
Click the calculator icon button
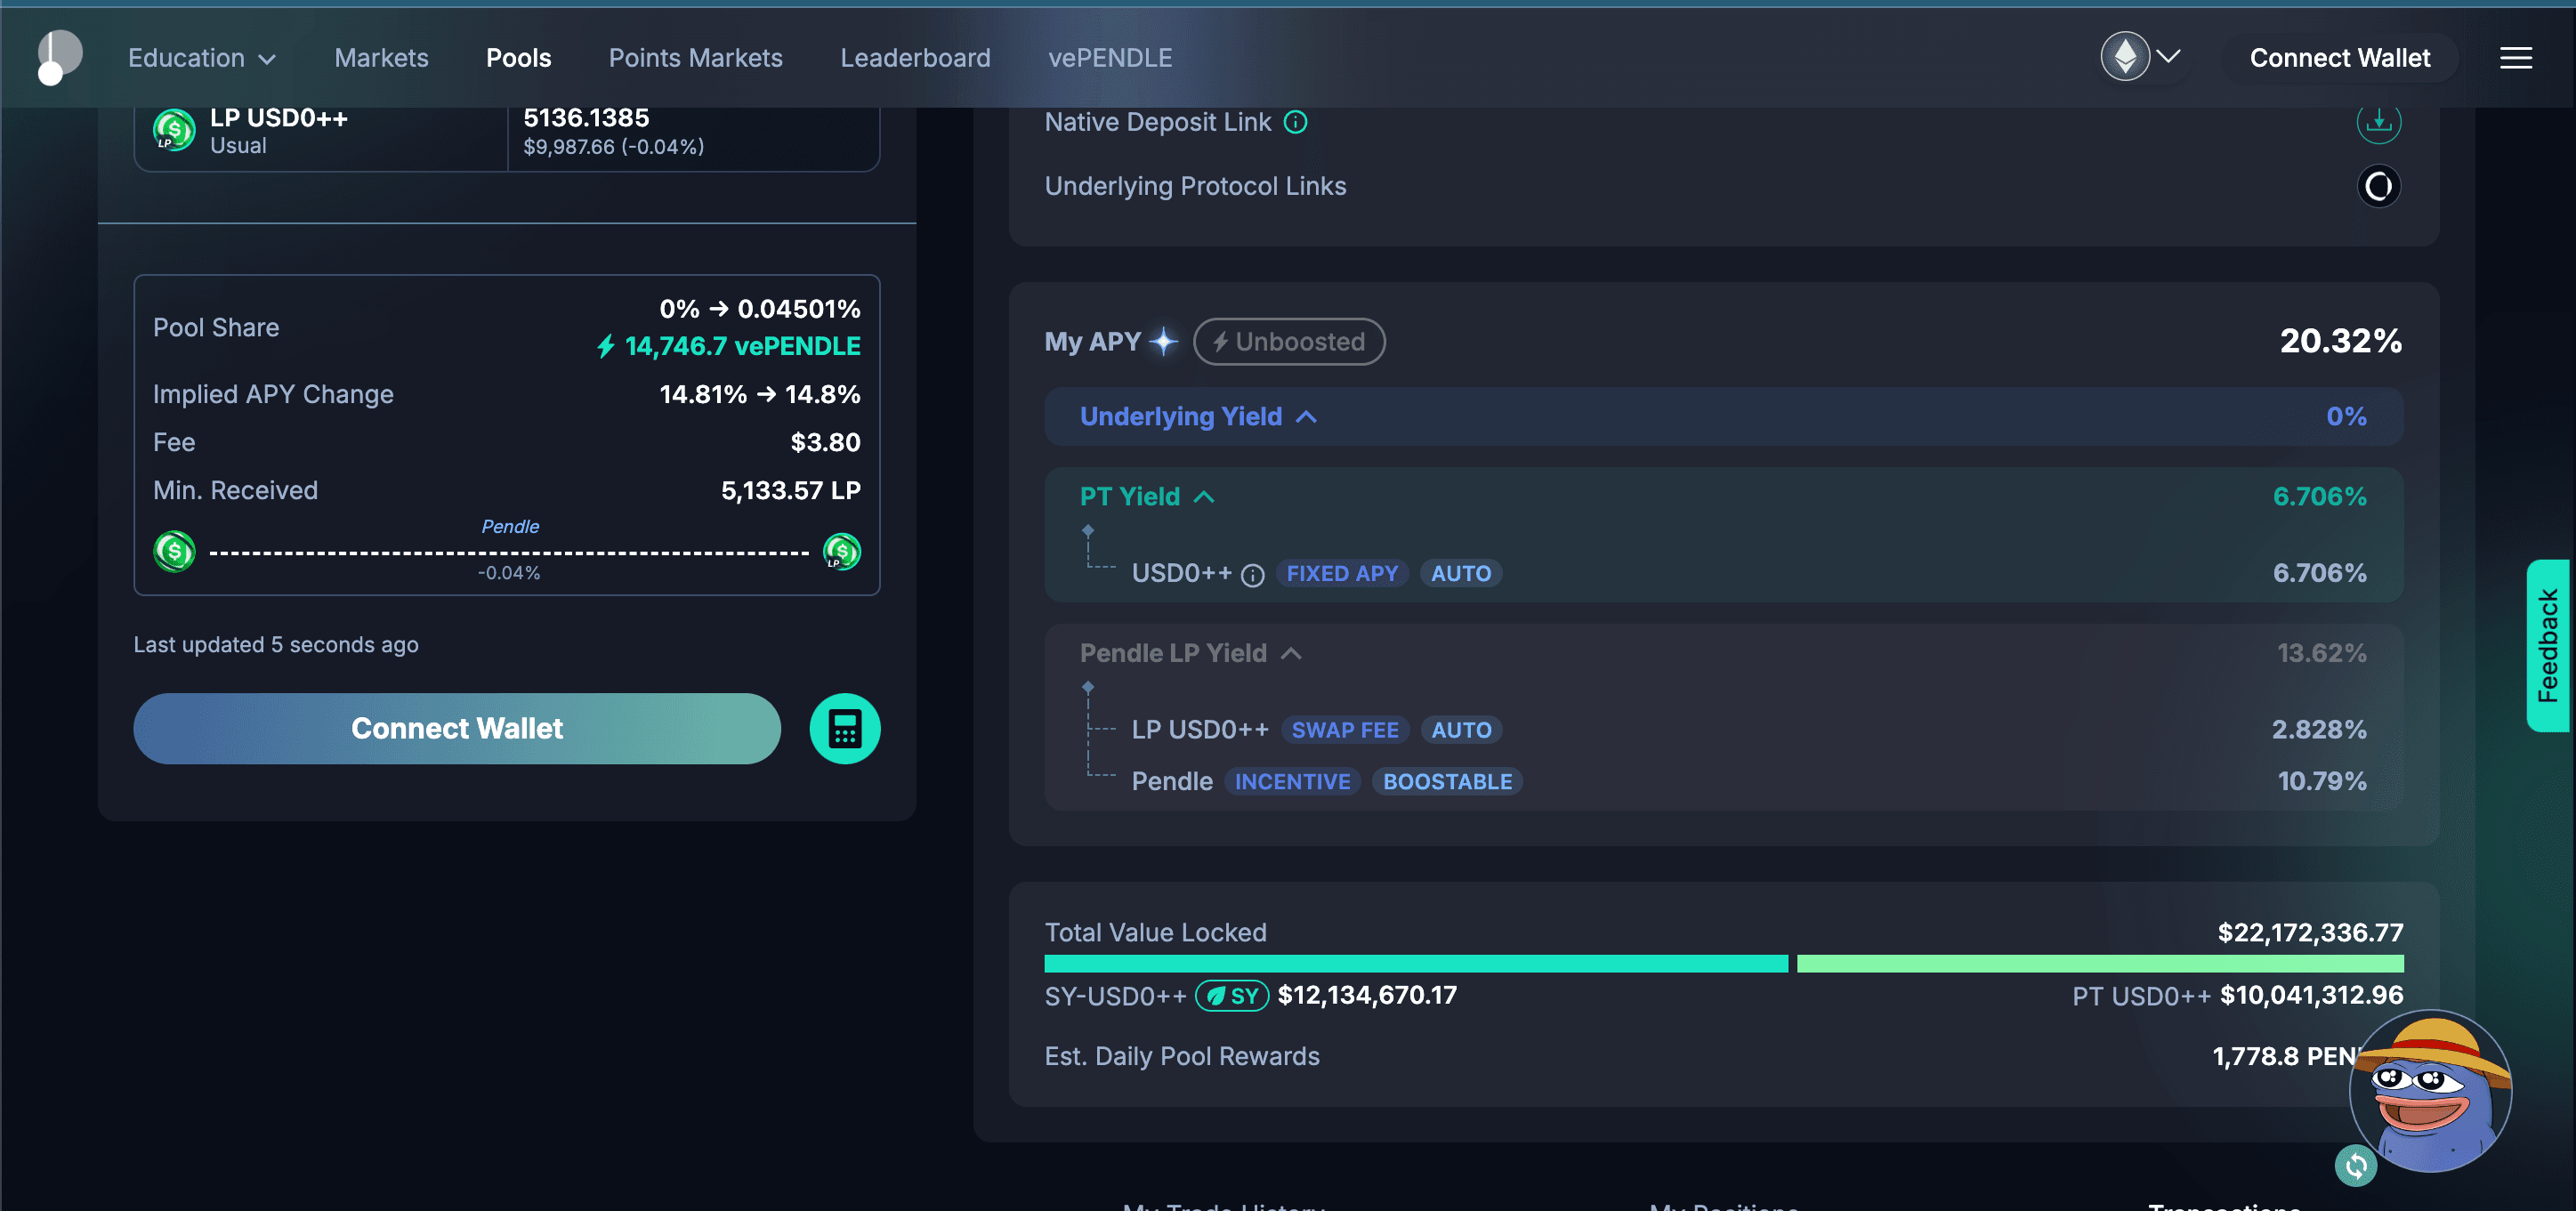(845, 728)
